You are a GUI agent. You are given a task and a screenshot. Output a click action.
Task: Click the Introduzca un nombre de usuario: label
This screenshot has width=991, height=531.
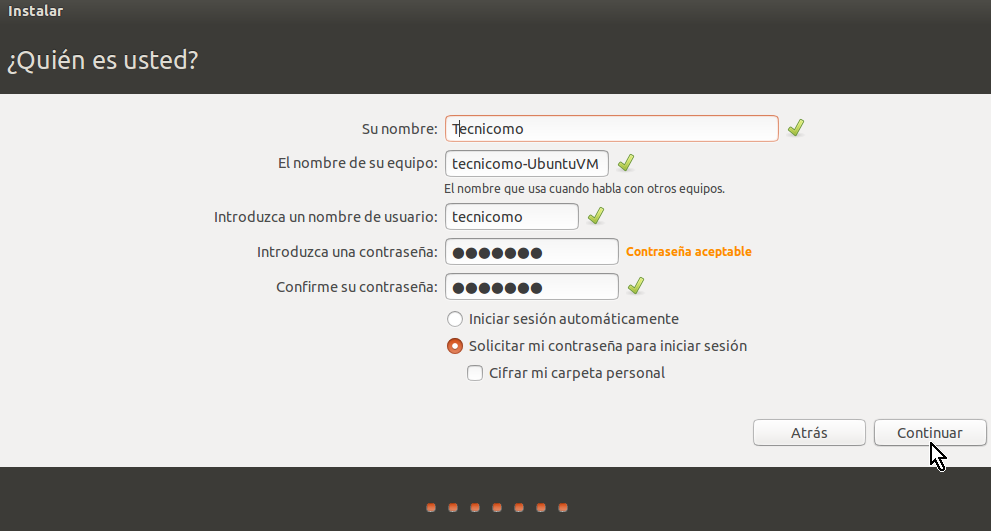point(325,217)
